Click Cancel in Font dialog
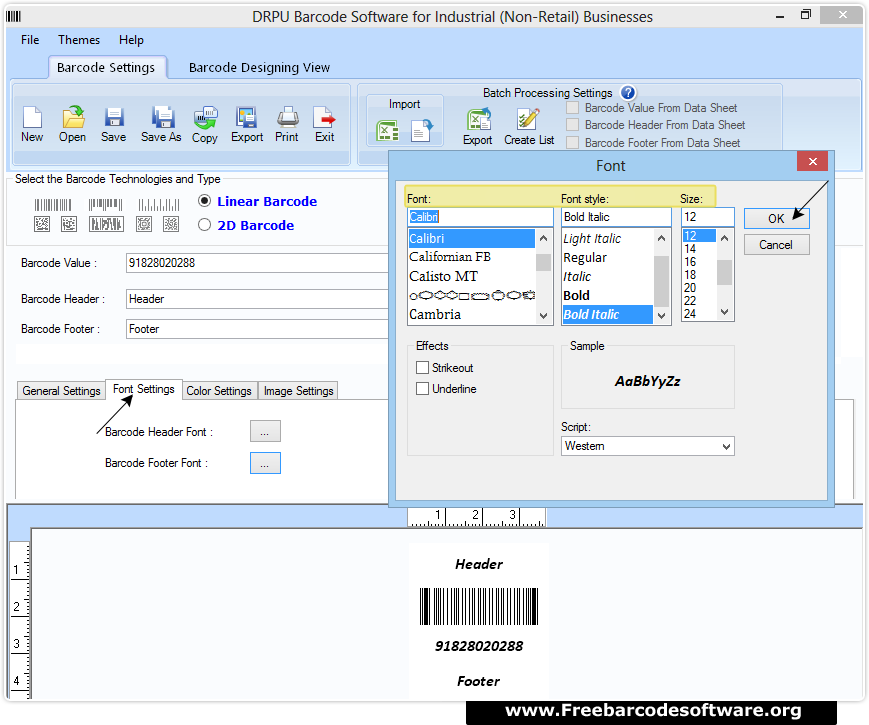Screen dimensions: 869x725 coord(776,245)
